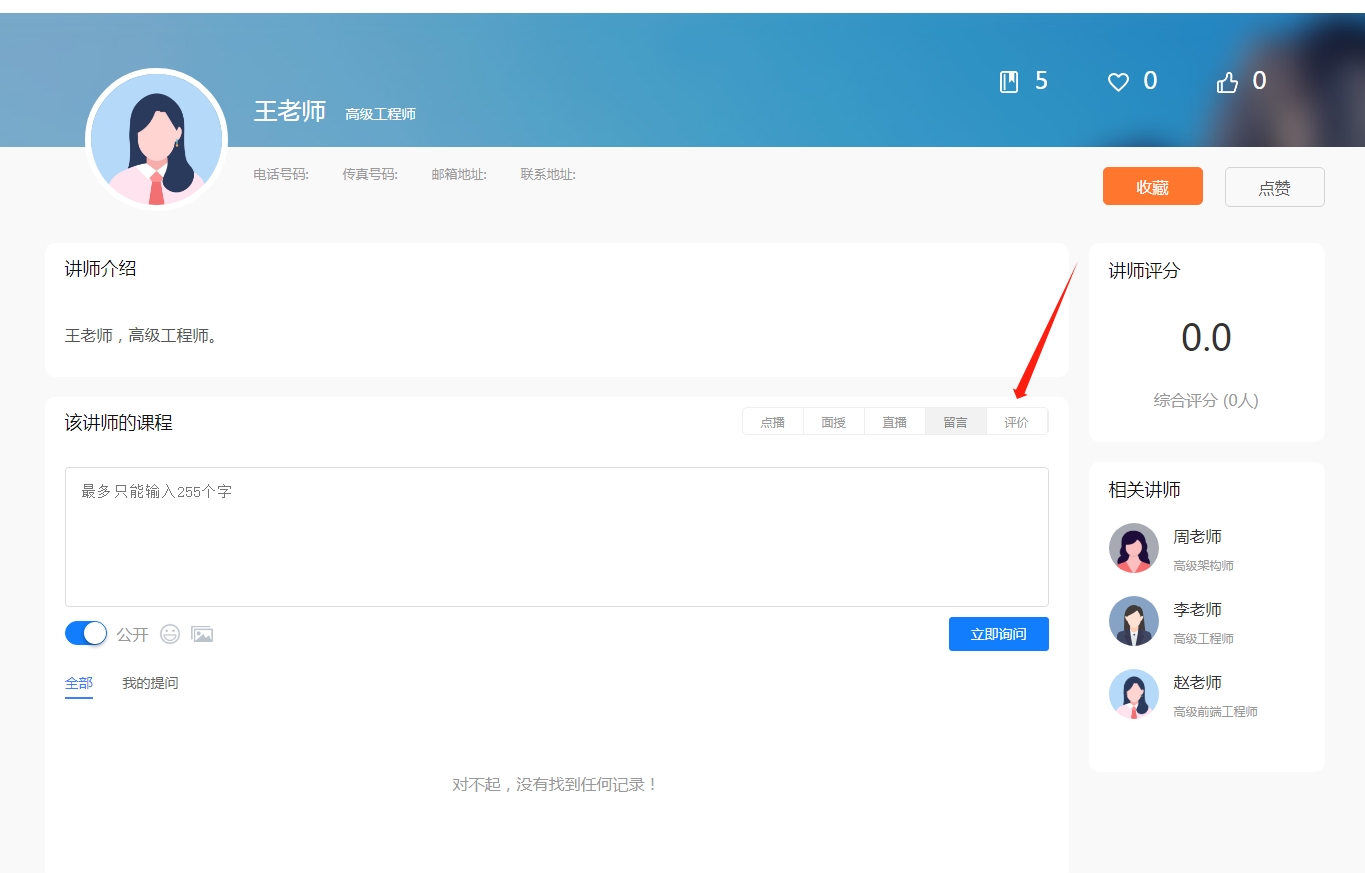The height and width of the screenshot is (873, 1365).
Task: Click the course count book icon
Action: click(1009, 82)
